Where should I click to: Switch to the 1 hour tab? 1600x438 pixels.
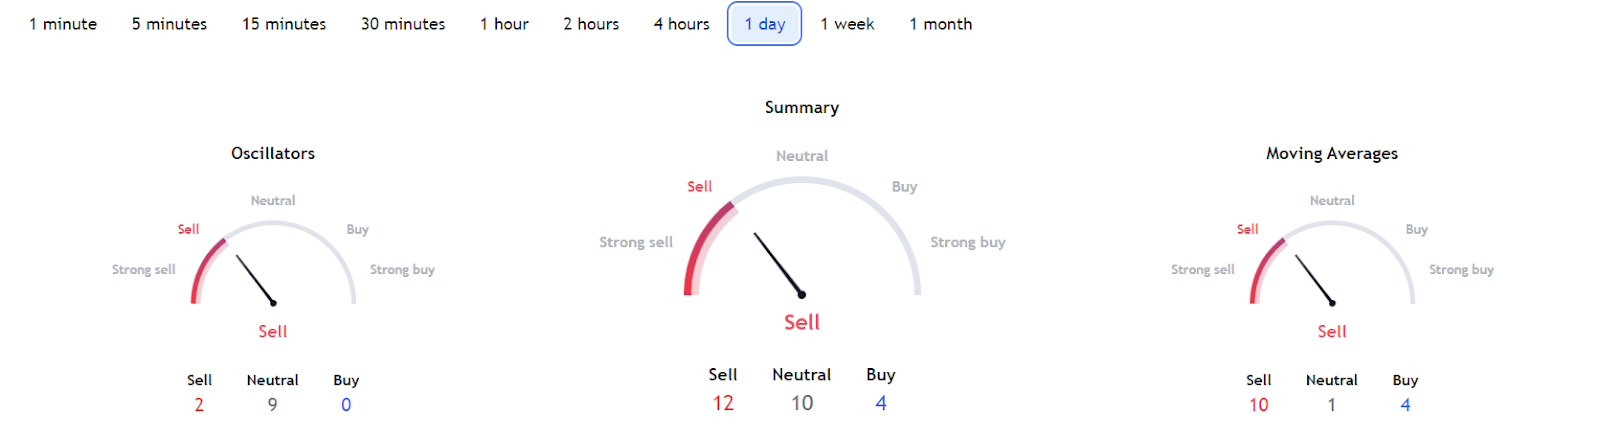(504, 24)
